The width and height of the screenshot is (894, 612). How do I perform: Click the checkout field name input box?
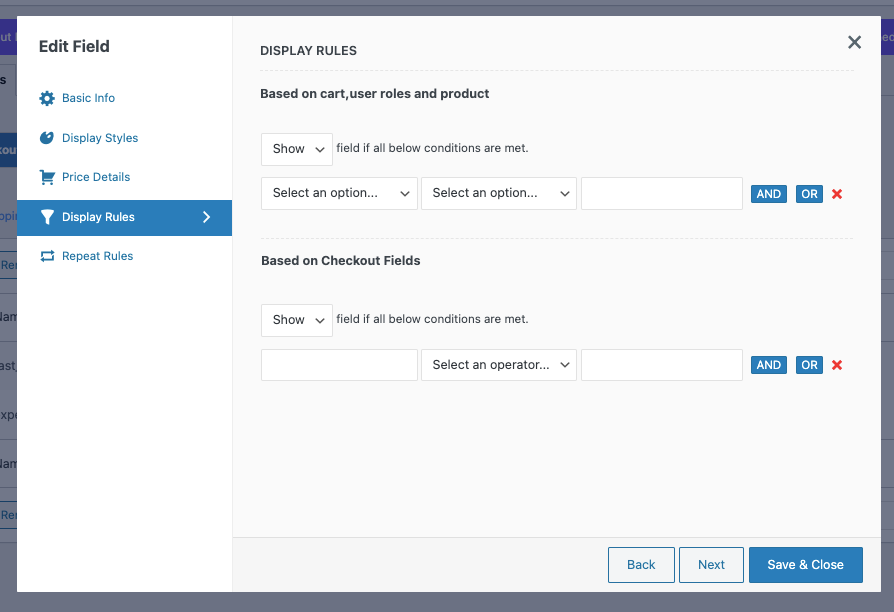(339, 365)
